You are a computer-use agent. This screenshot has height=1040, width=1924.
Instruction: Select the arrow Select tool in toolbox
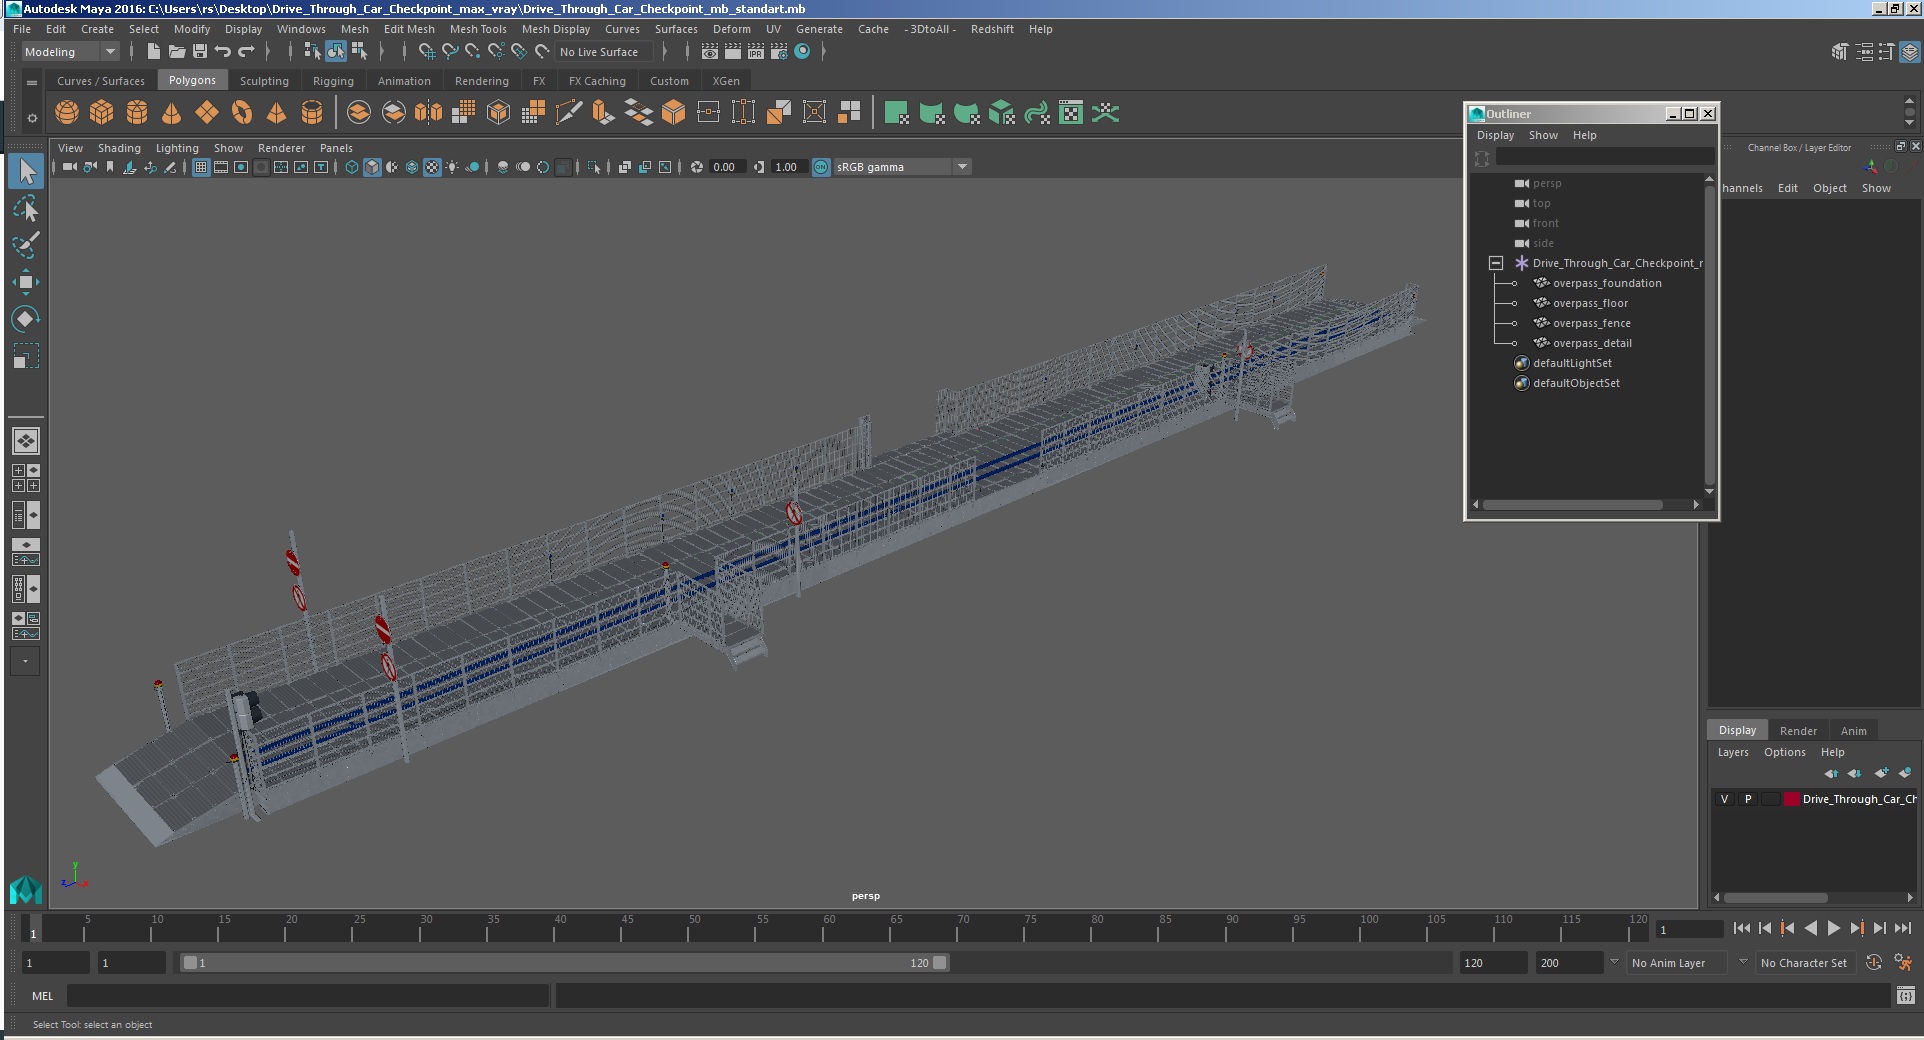(26, 171)
